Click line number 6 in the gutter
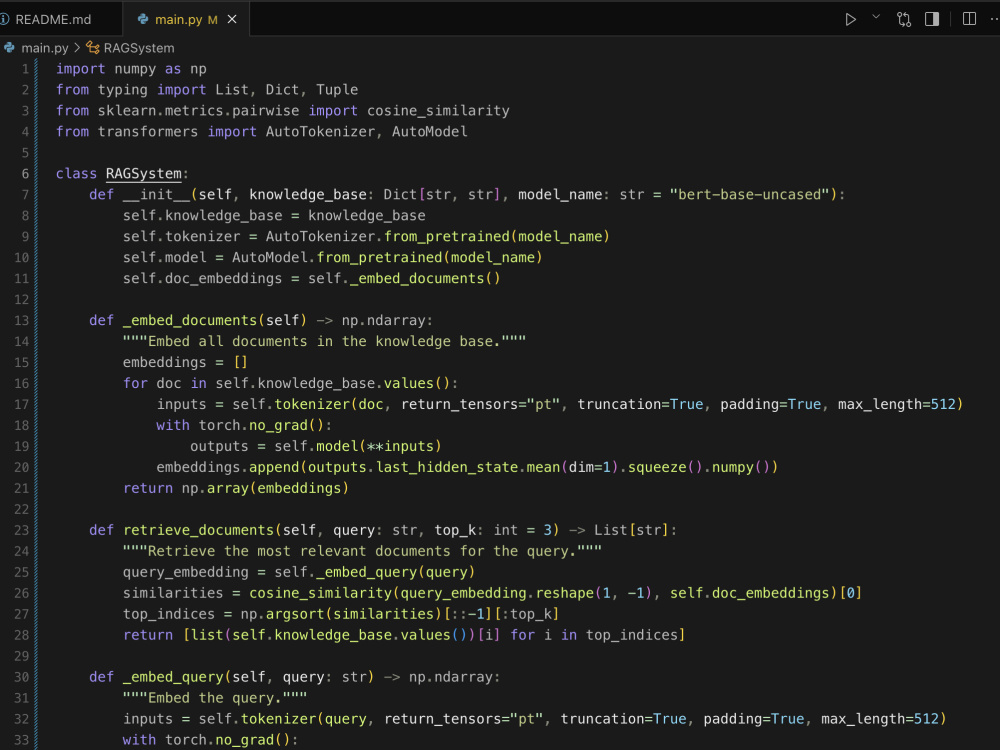 point(26,173)
